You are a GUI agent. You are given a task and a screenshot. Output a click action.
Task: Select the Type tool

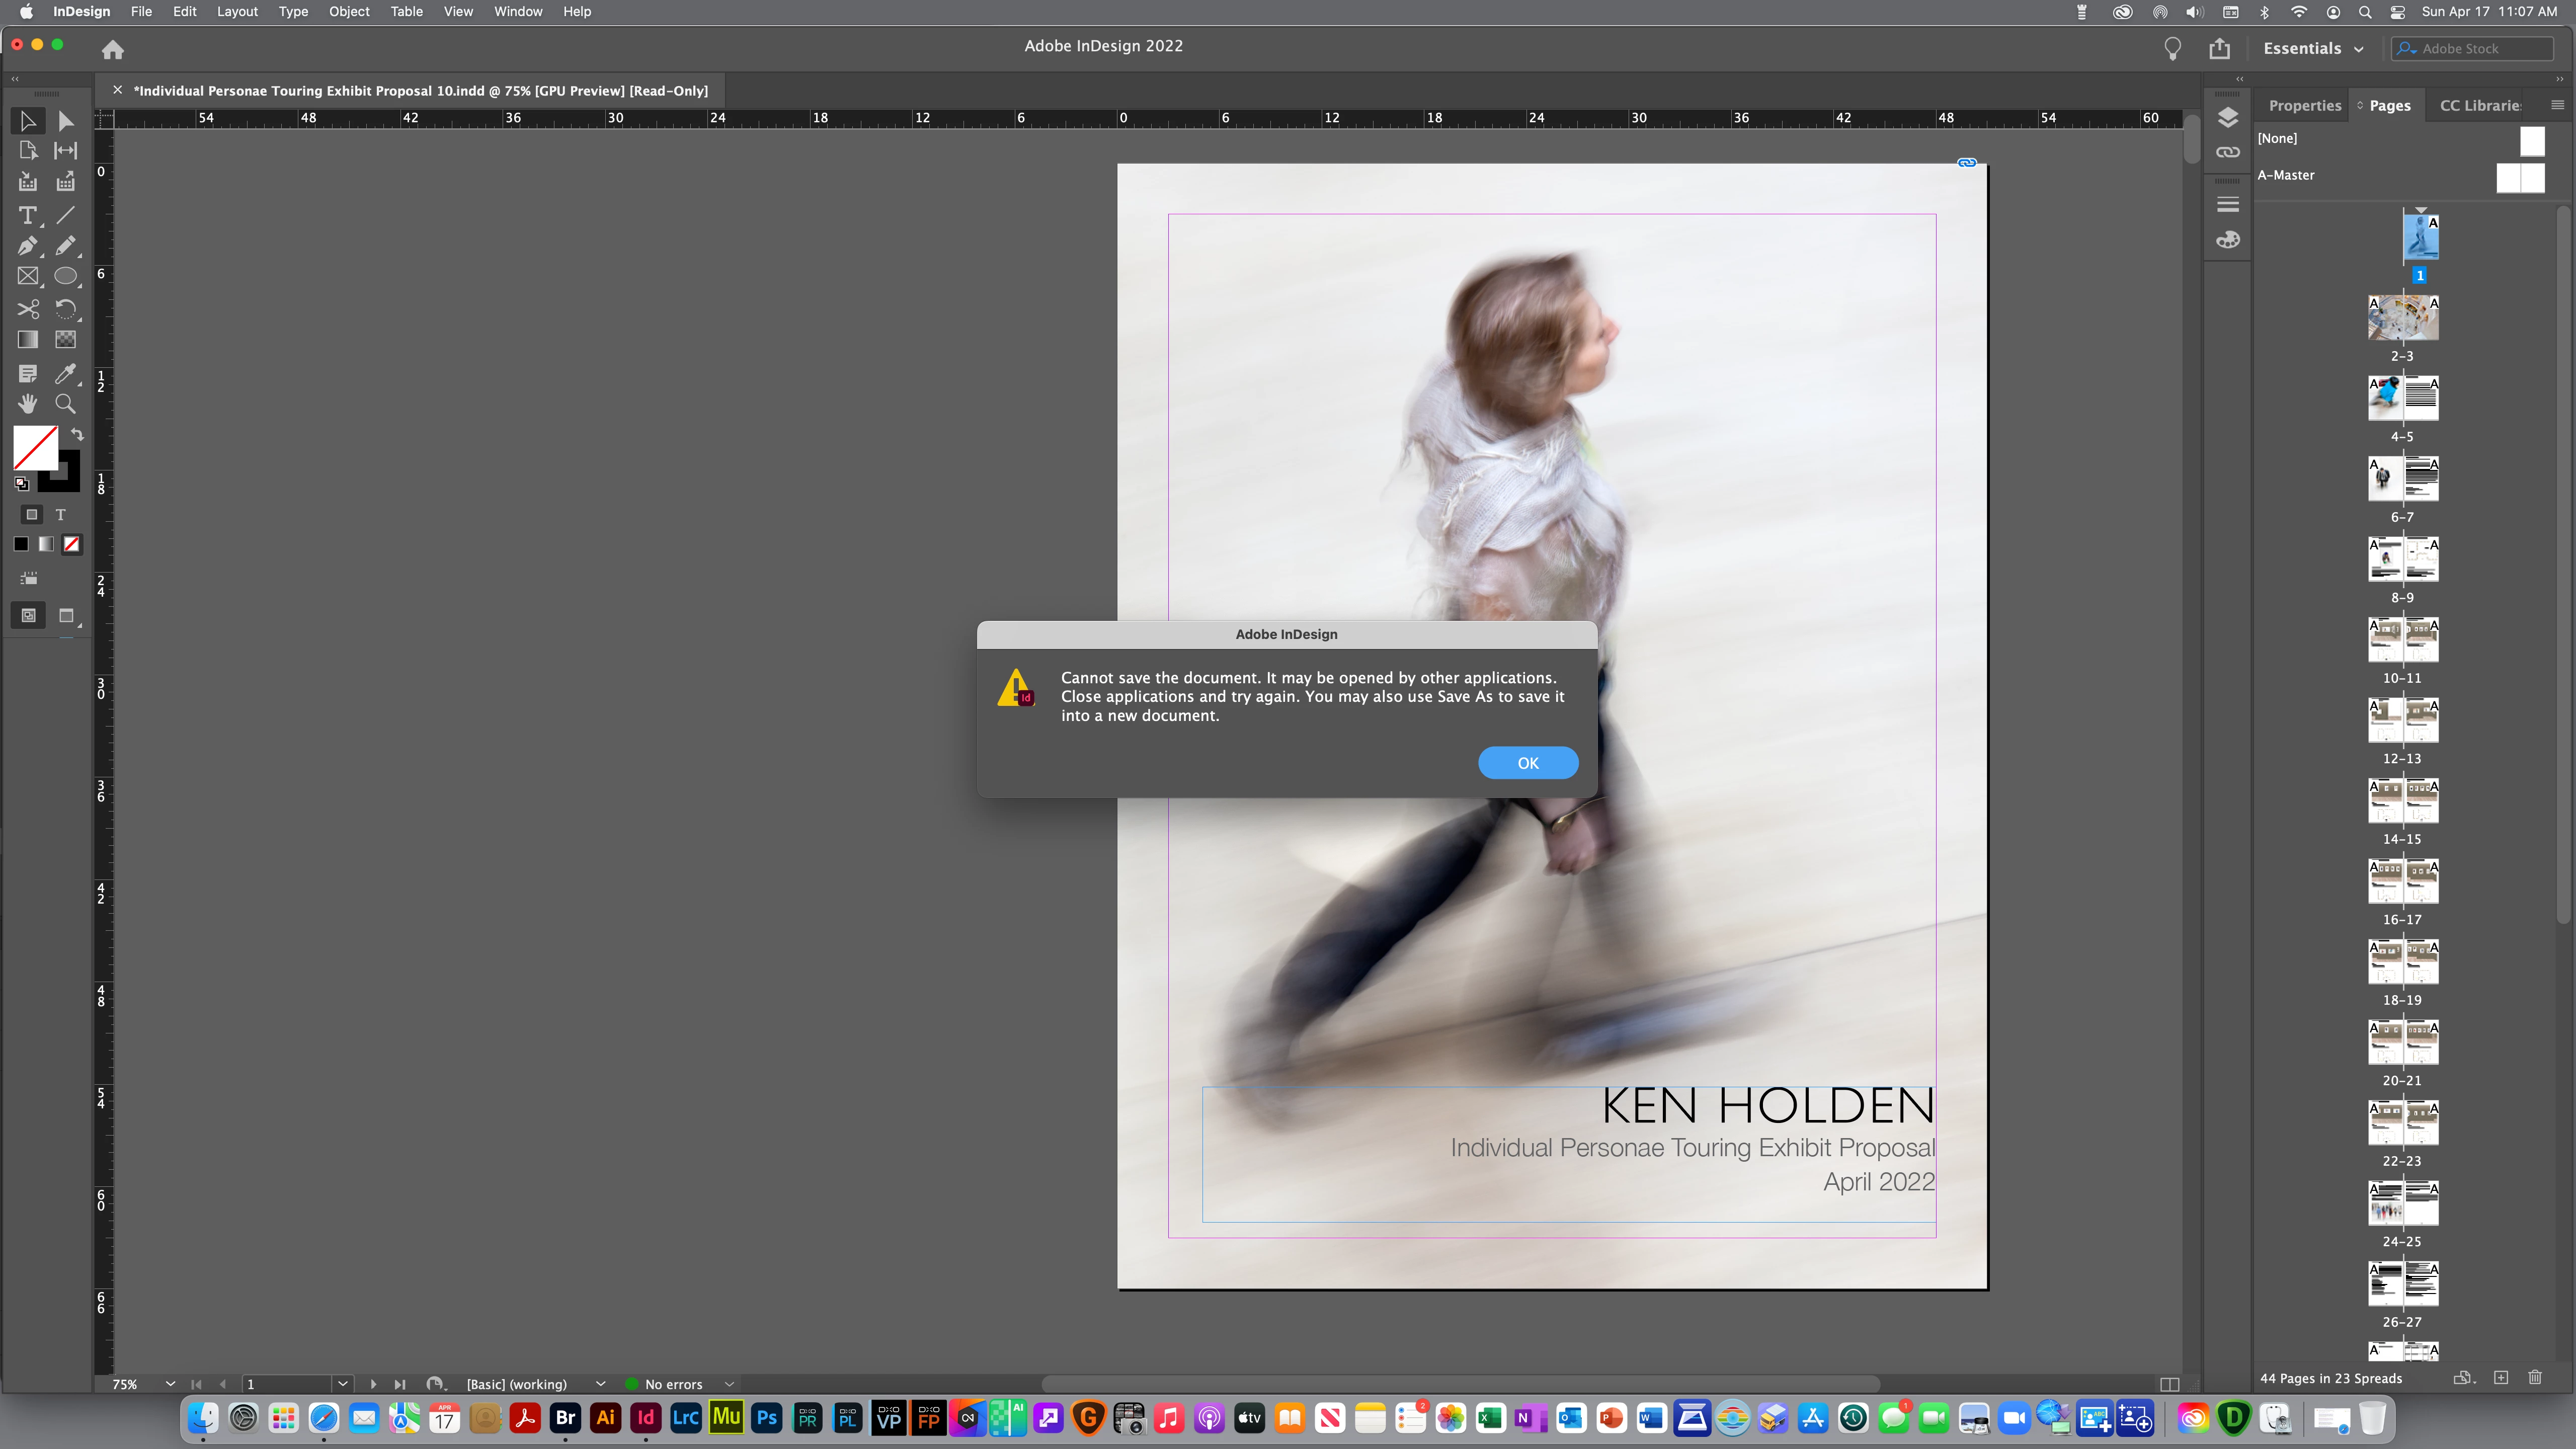point(27,216)
